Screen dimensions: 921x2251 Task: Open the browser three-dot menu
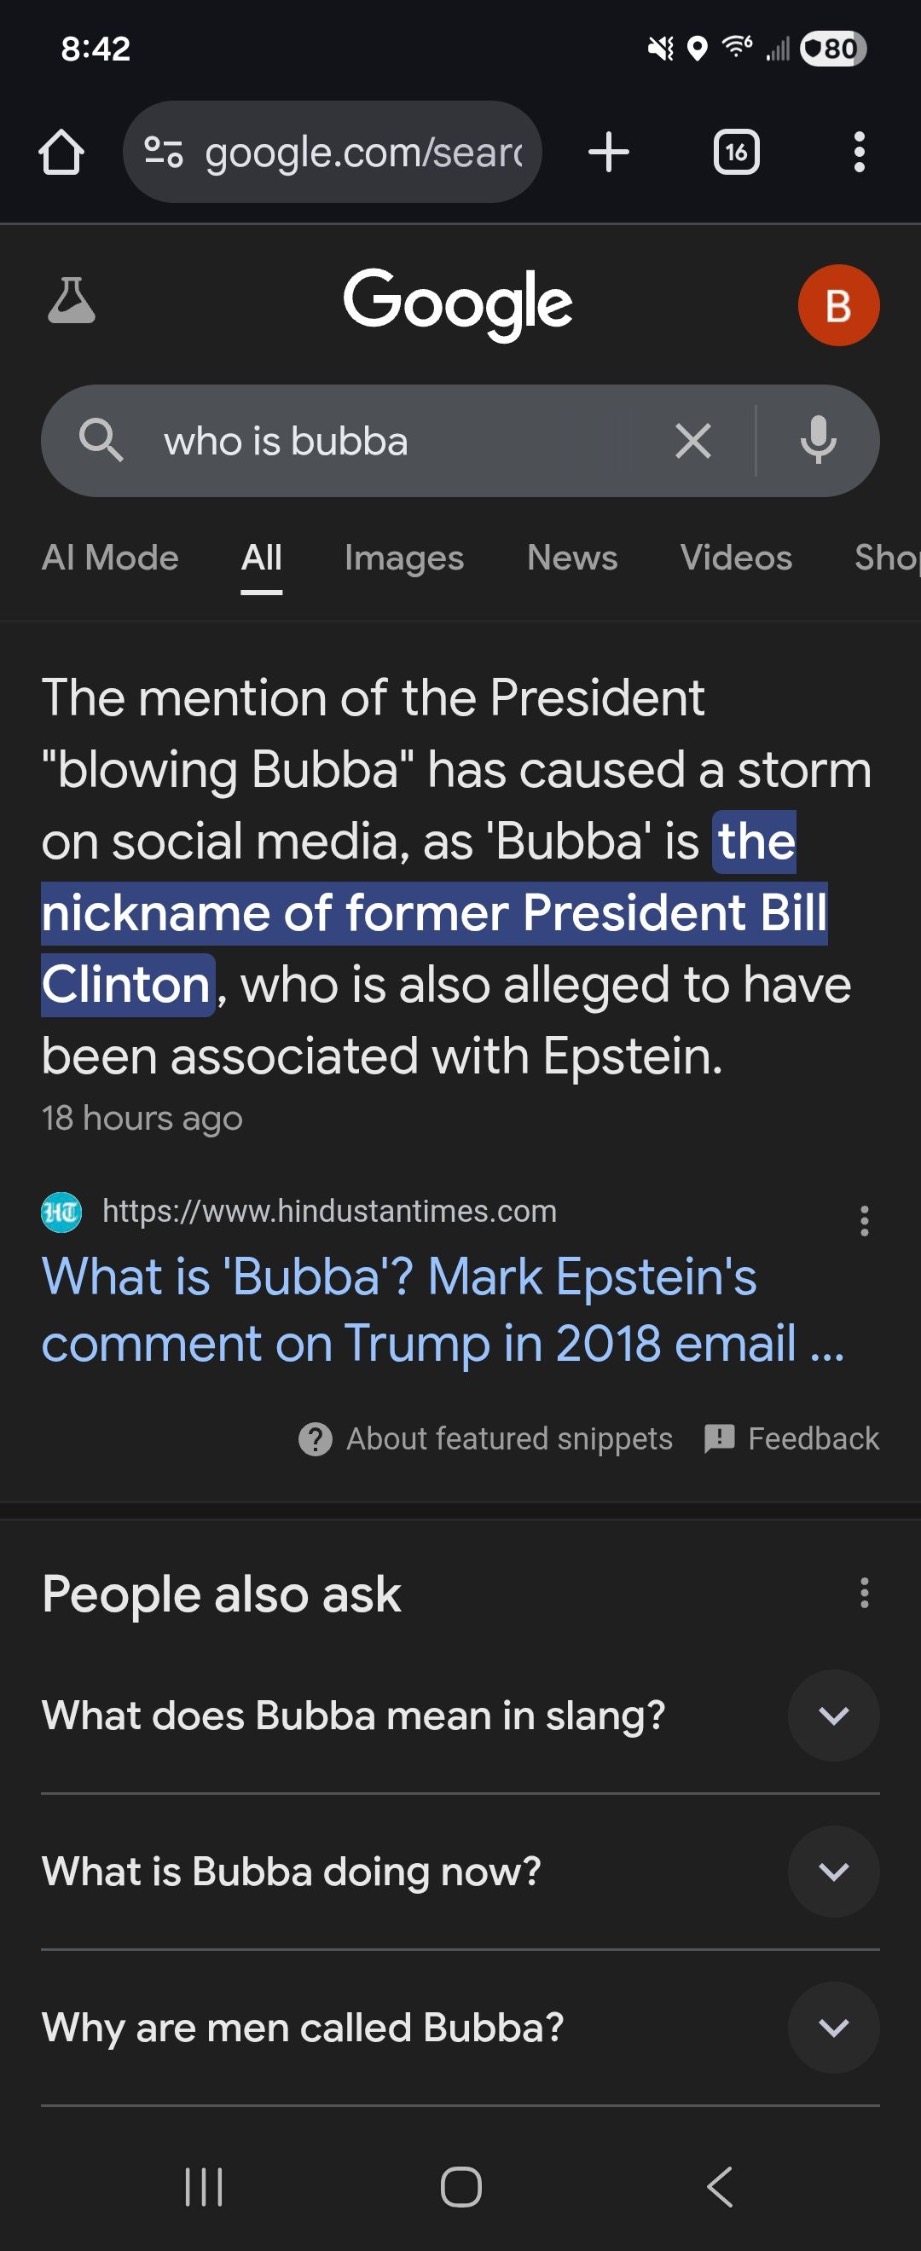click(x=859, y=153)
